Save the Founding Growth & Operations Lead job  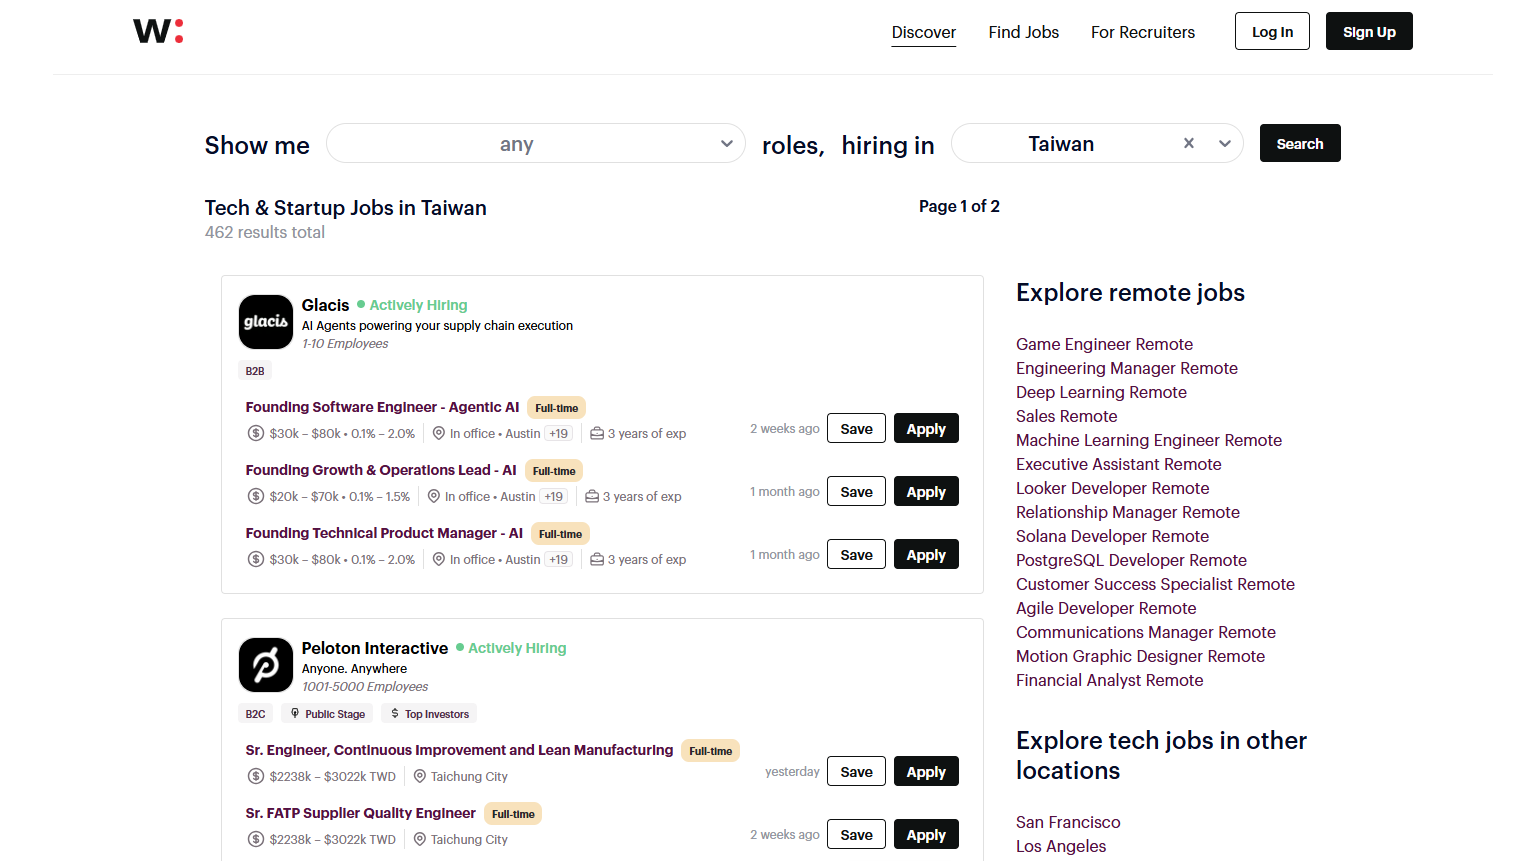856,492
